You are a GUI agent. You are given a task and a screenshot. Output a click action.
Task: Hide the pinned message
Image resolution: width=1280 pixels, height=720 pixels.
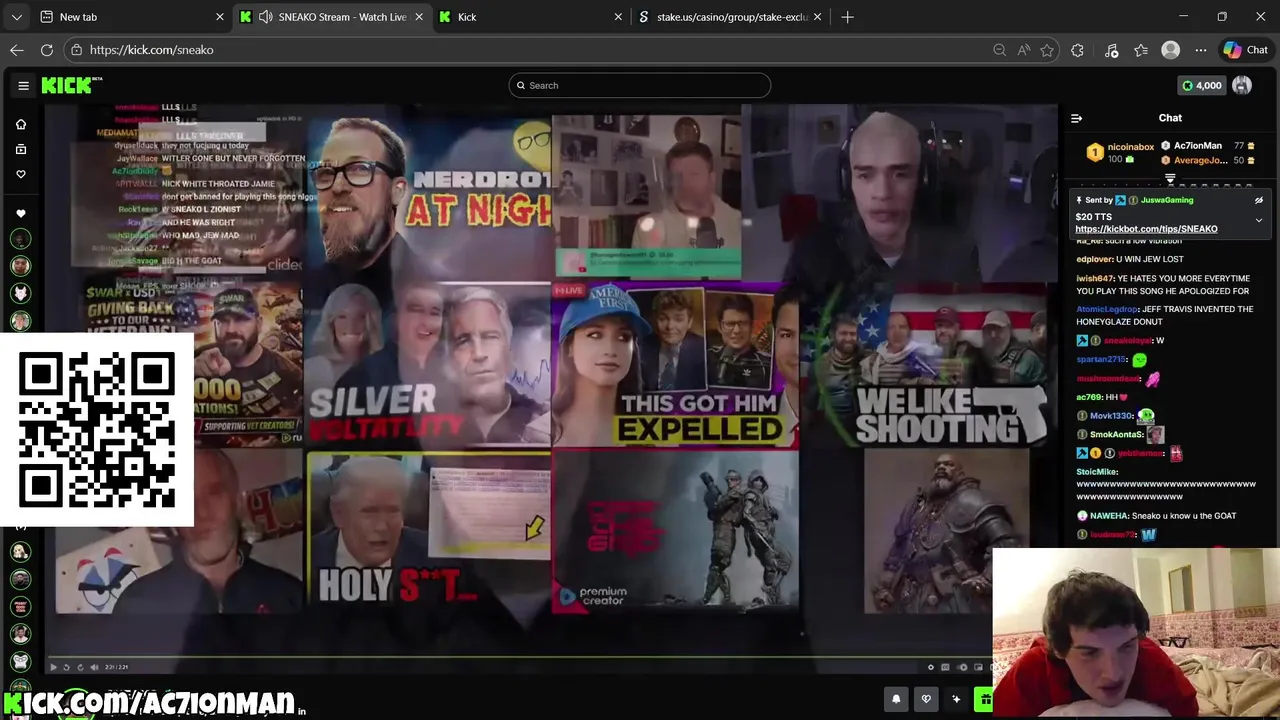click(x=1258, y=200)
